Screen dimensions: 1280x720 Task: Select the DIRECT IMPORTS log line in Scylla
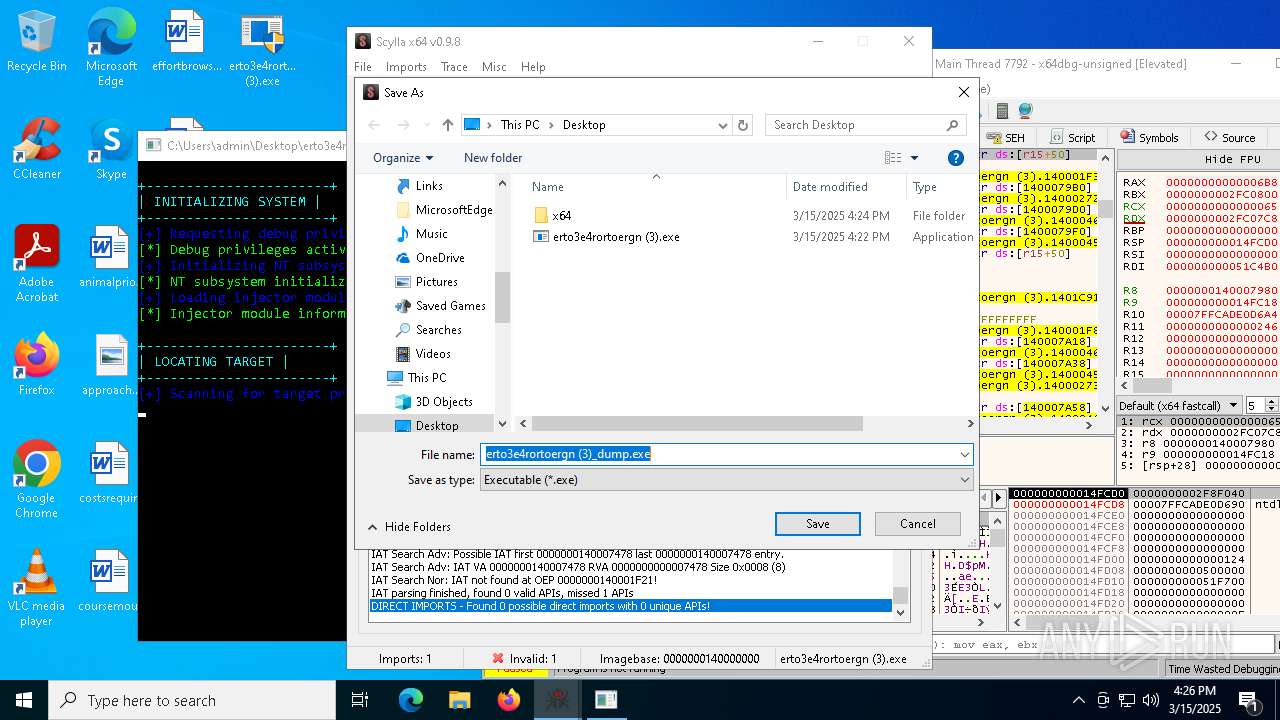point(630,606)
